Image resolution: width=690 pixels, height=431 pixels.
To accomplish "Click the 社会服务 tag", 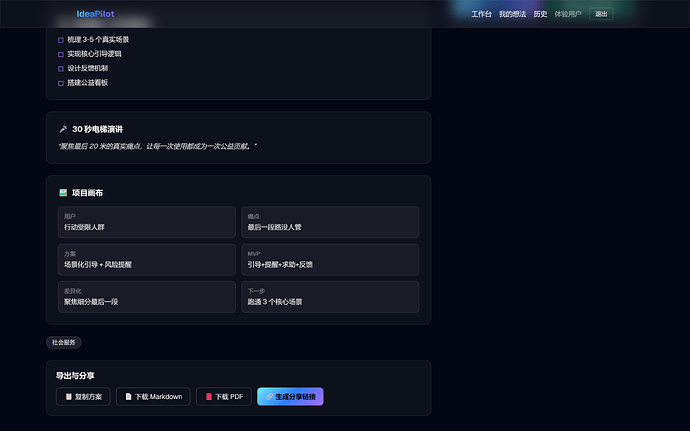I will pyautogui.click(x=64, y=342).
